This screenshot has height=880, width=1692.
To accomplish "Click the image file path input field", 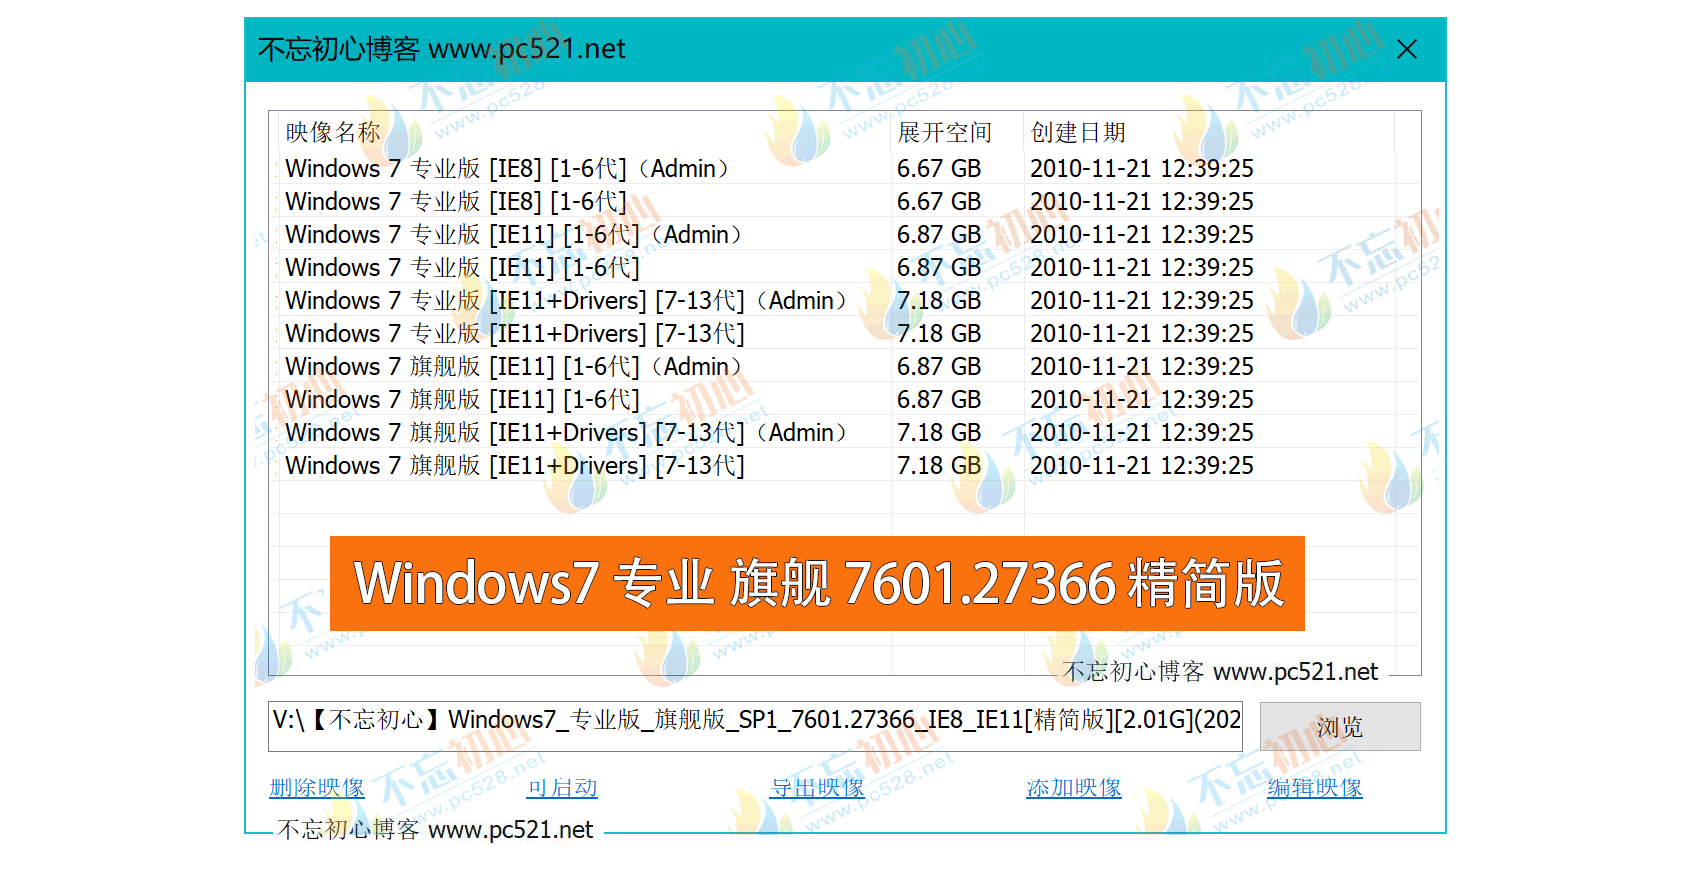I will click(755, 726).
